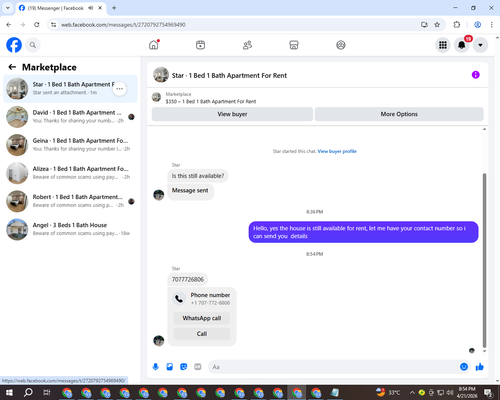Close the Messenger tab
Image resolution: width=500 pixels, height=400 pixels.
pos(100,8)
